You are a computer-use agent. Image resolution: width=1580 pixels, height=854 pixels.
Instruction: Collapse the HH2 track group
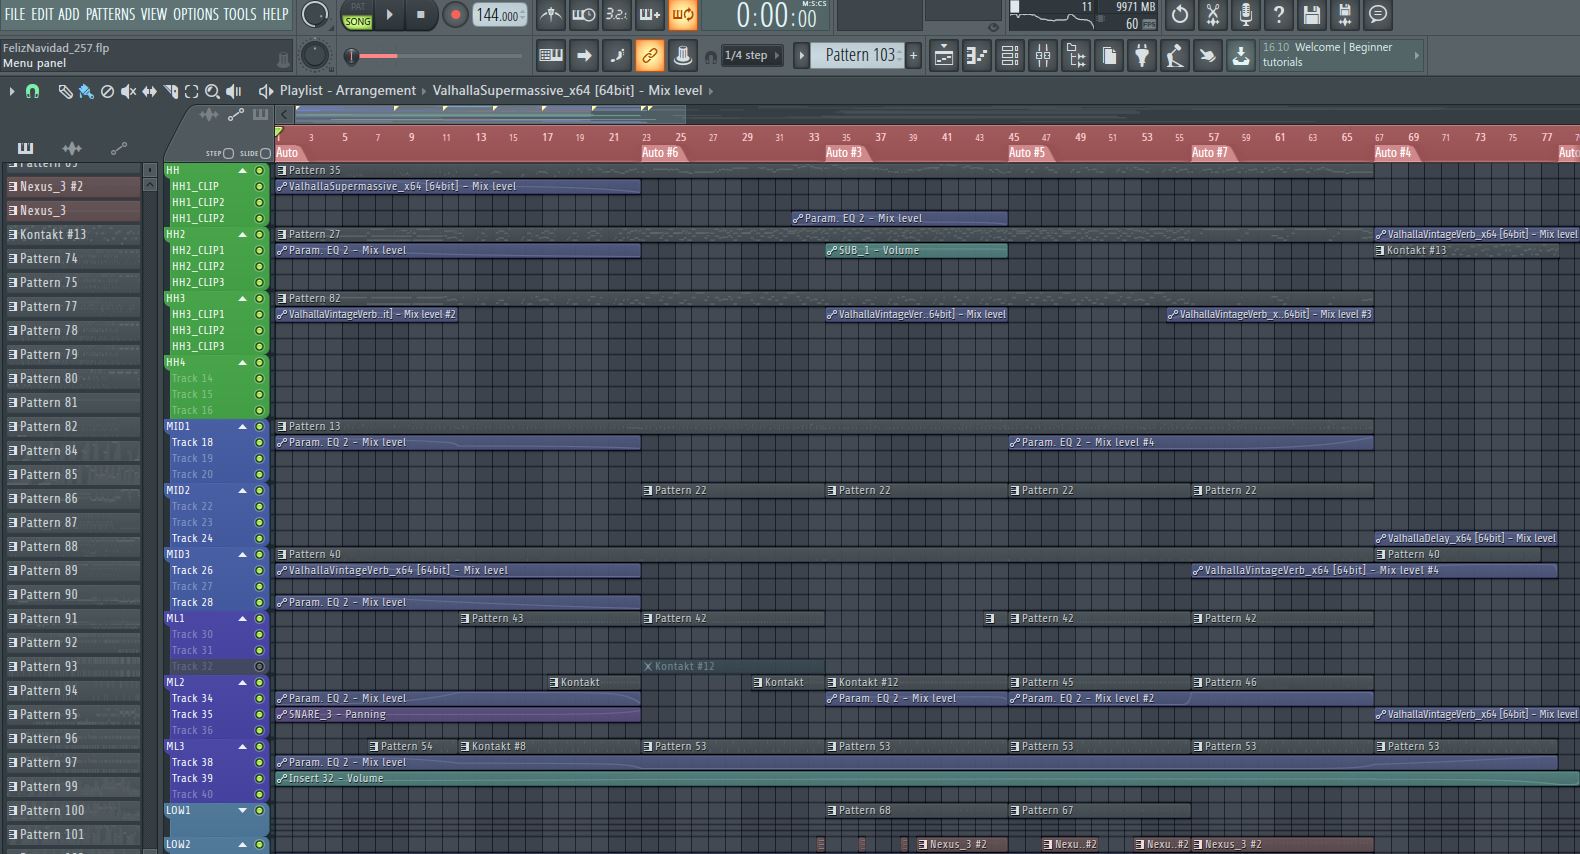click(x=242, y=235)
